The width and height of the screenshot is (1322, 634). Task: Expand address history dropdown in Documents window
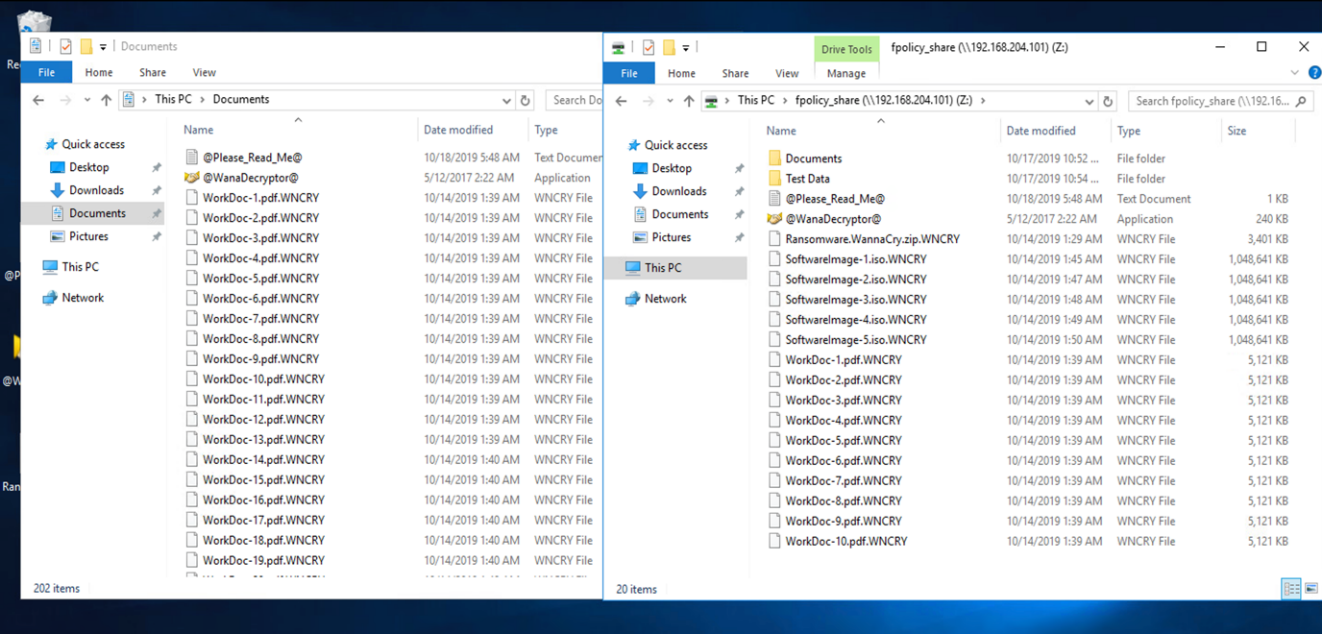coord(506,100)
